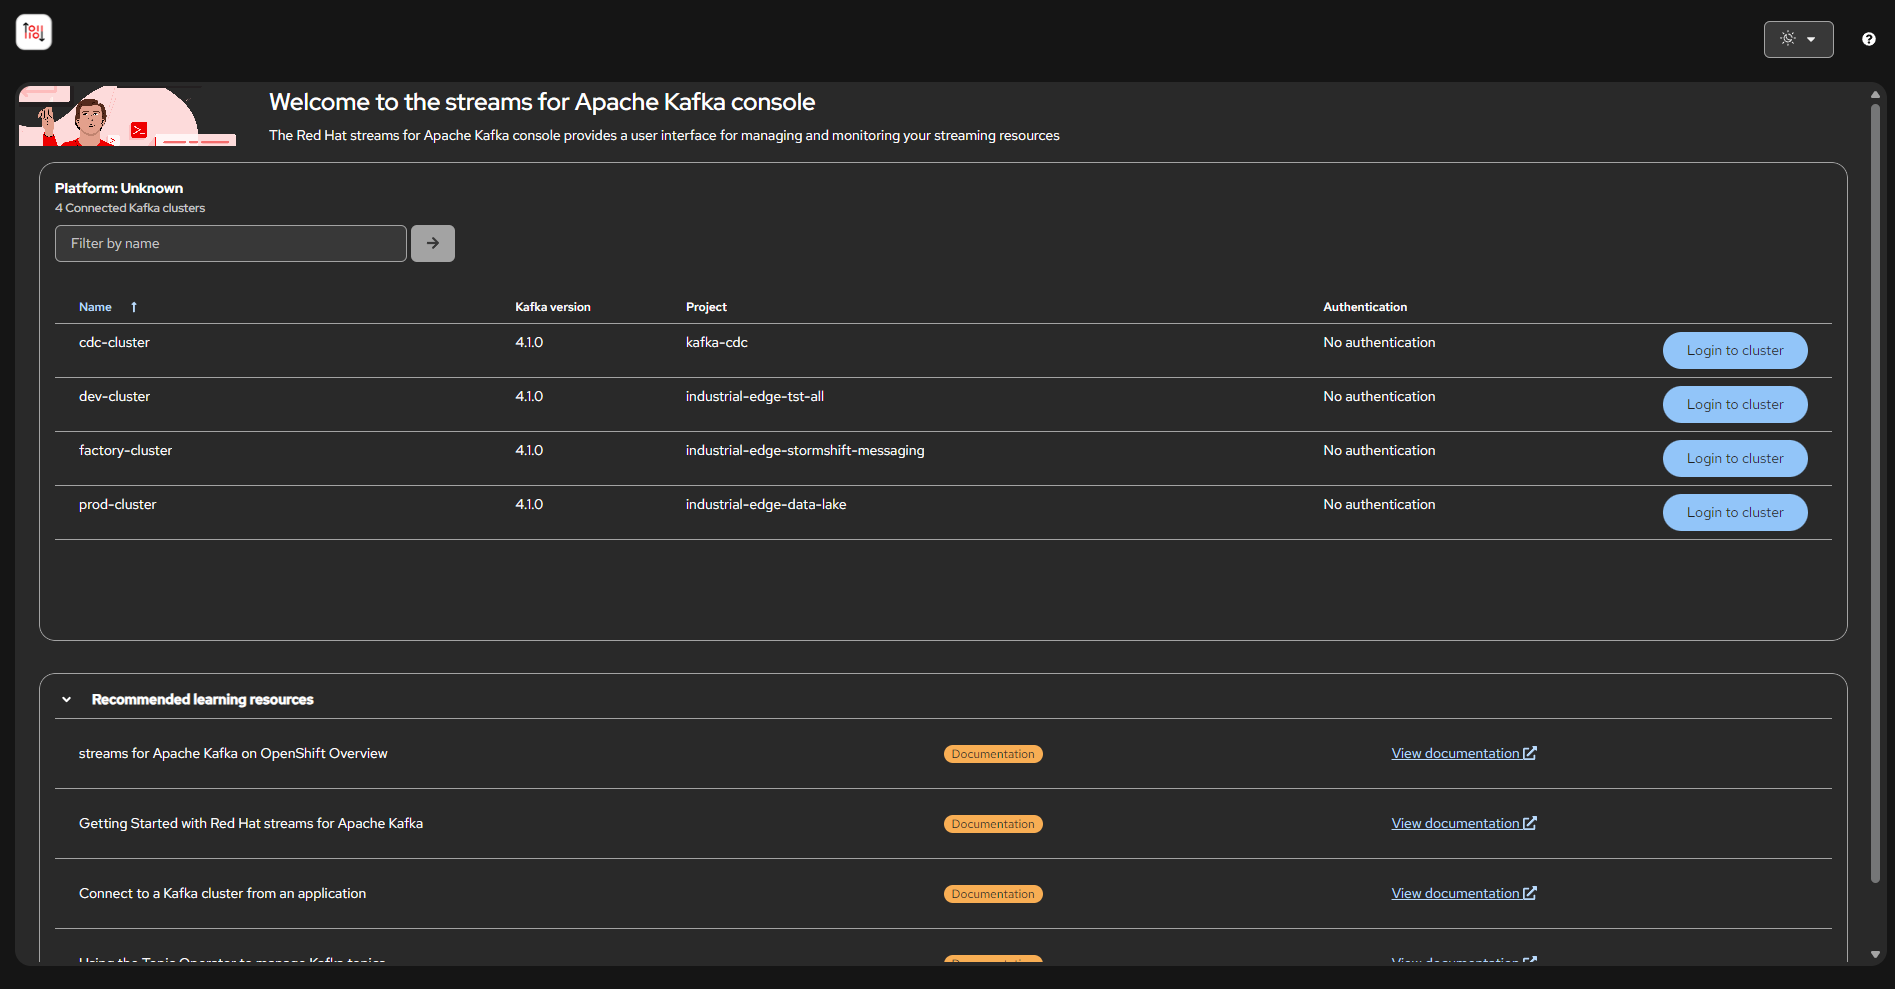Open View documentation for OpenShift Overview
This screenshot has height=989, width=1895.
click(x=1464, y=753)
